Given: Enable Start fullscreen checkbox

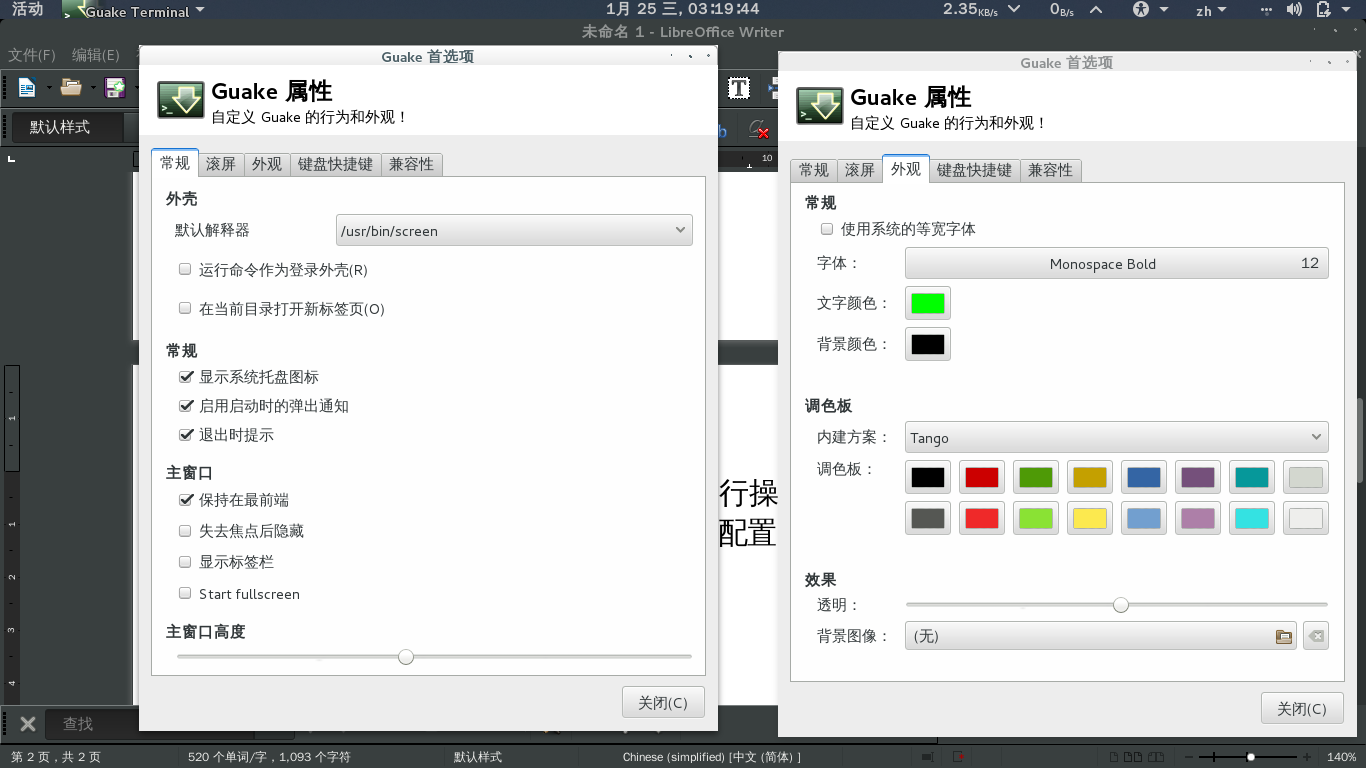Looking at the screenshot, I should click(185, 593).
